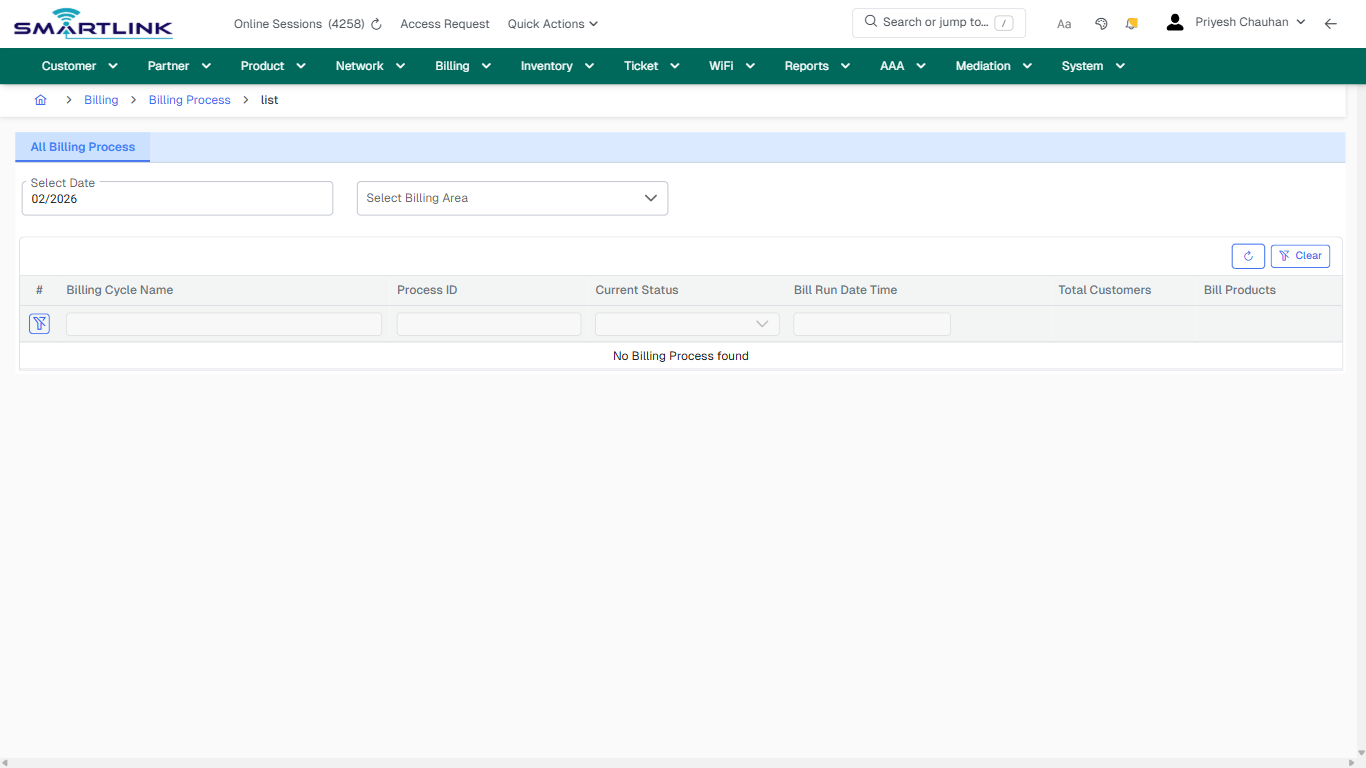Refresh Online Sessions with the circular arrow icon
Image resolution: width=1366 pixels, height=768 pixels.
[375, 23]
